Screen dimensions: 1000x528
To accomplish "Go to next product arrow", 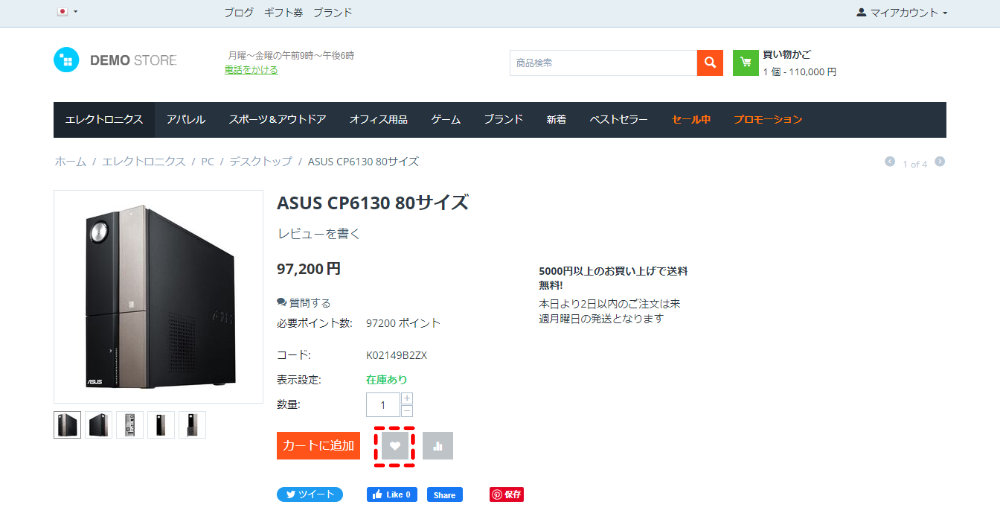I will click(x=939, y=162).
